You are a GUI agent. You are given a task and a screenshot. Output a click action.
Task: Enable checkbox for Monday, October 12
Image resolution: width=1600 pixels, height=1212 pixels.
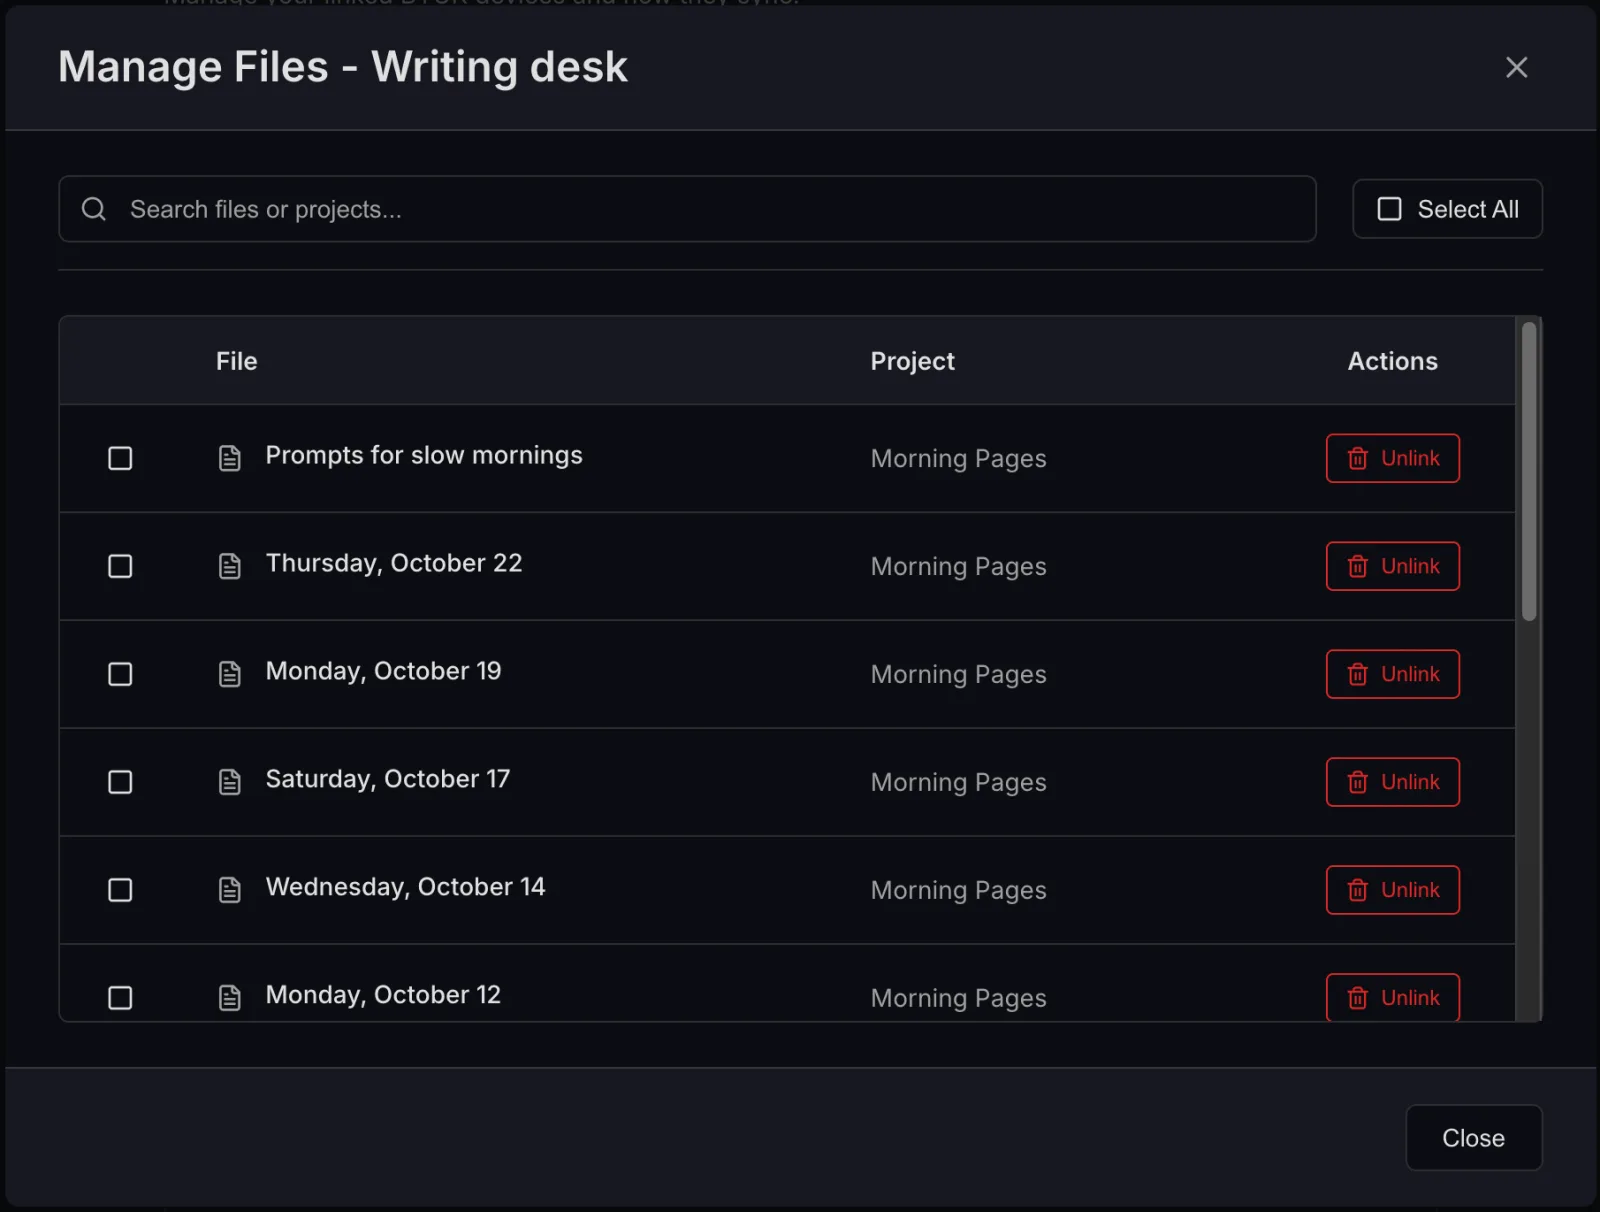point(120,998)
